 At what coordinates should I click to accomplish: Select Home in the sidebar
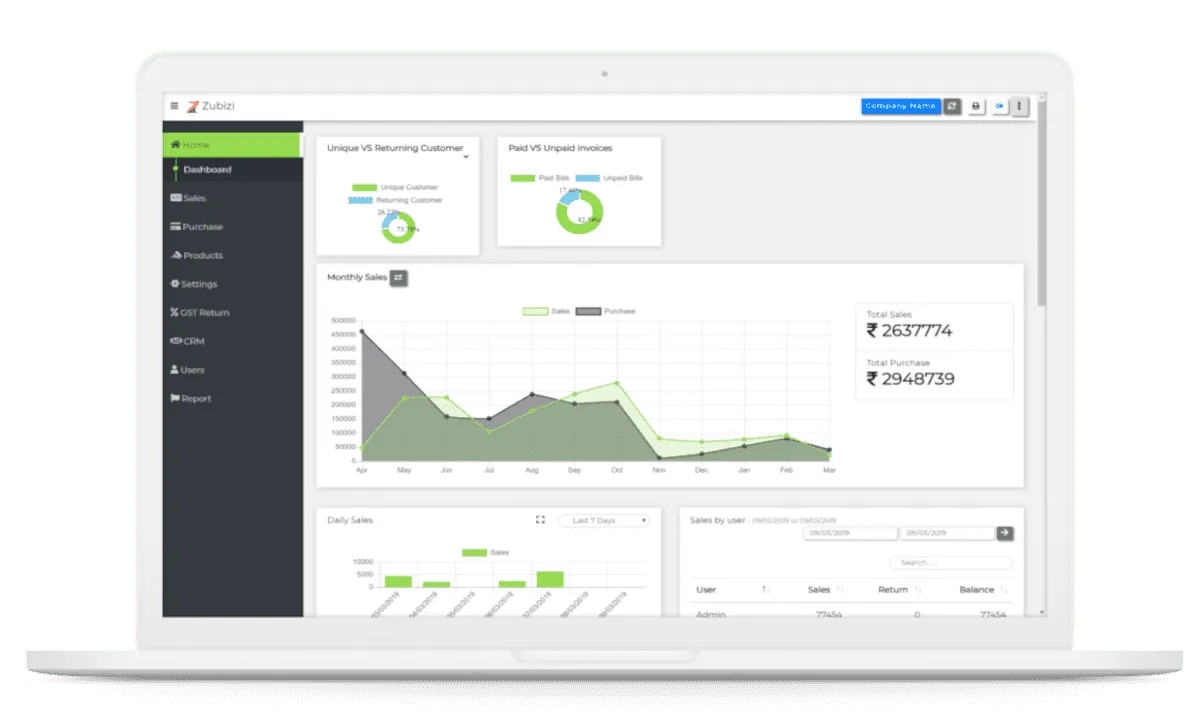pyautogui.click(x=233, y=145)
